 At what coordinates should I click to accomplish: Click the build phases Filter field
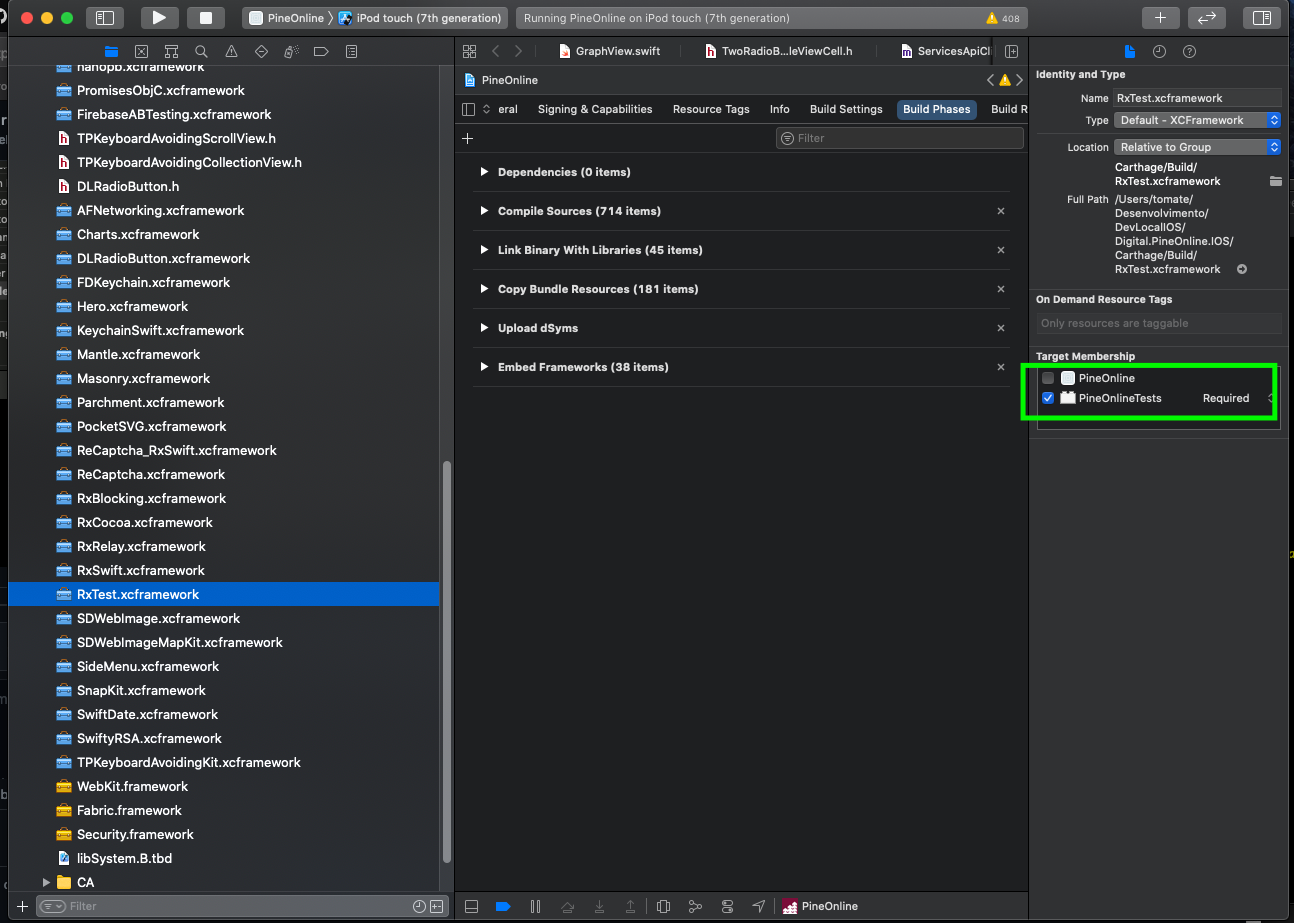coord(899,138)
